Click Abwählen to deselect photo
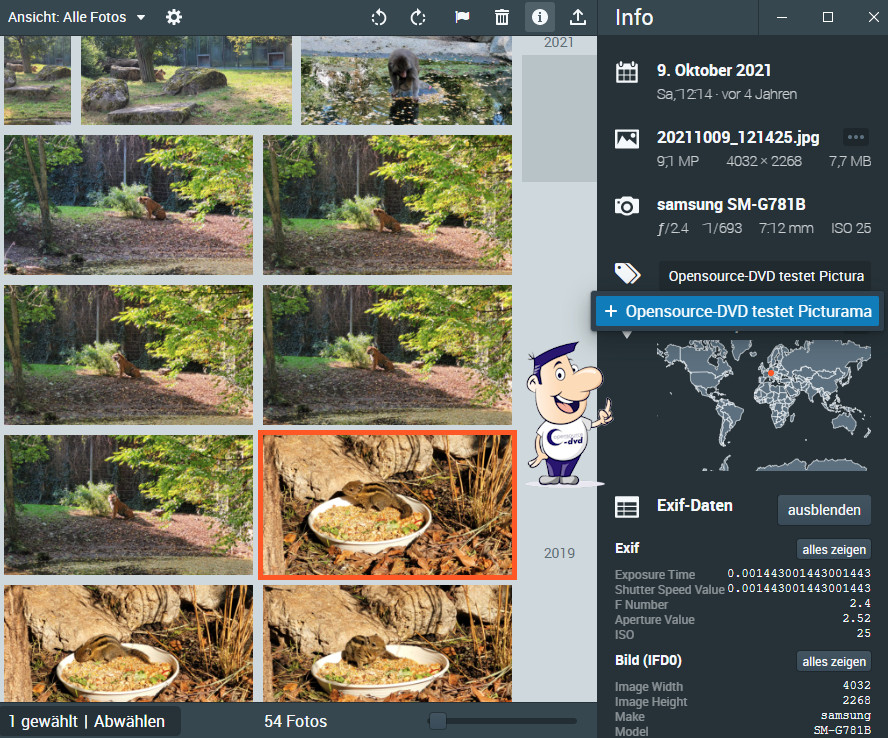This screenshot has width=888, height=738. point(129,721)
